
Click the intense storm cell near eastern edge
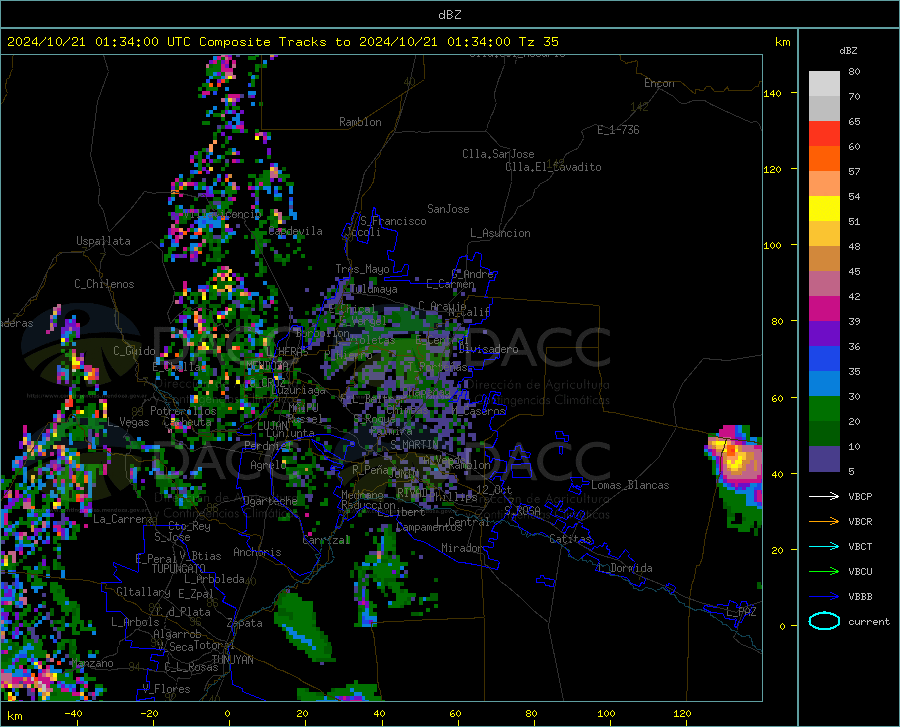(x=736, y=460)
